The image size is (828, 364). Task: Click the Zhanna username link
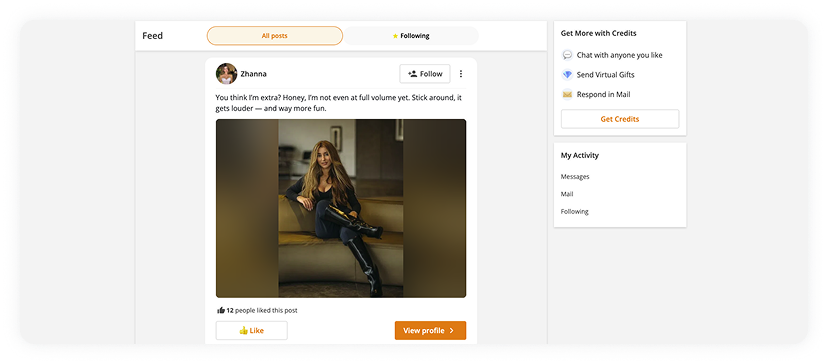point(253,74)
